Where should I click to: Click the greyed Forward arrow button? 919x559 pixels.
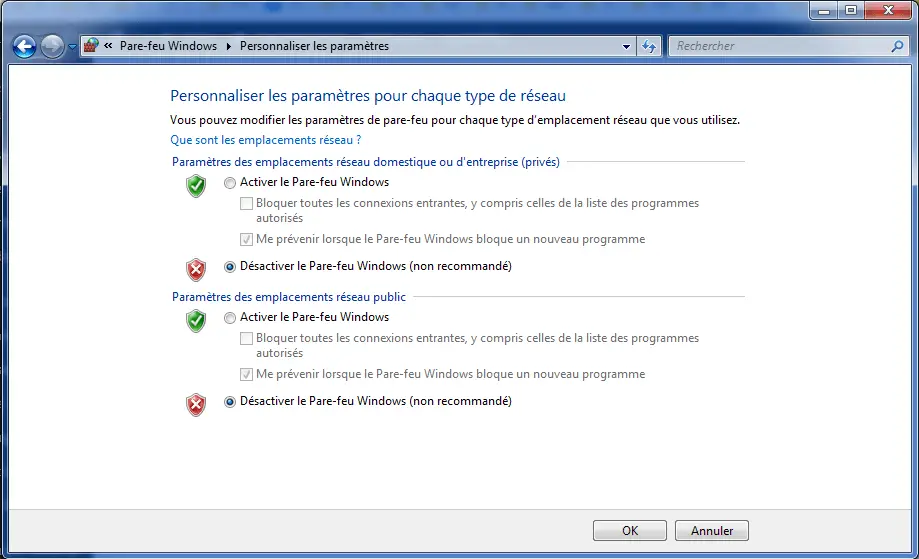click(52, 46)
